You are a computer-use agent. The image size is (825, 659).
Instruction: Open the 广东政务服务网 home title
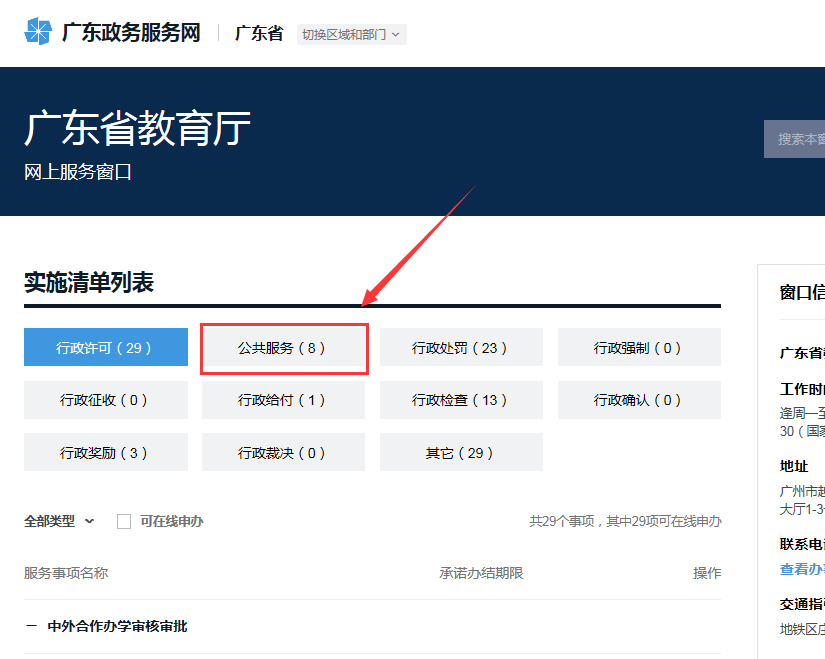131,33
